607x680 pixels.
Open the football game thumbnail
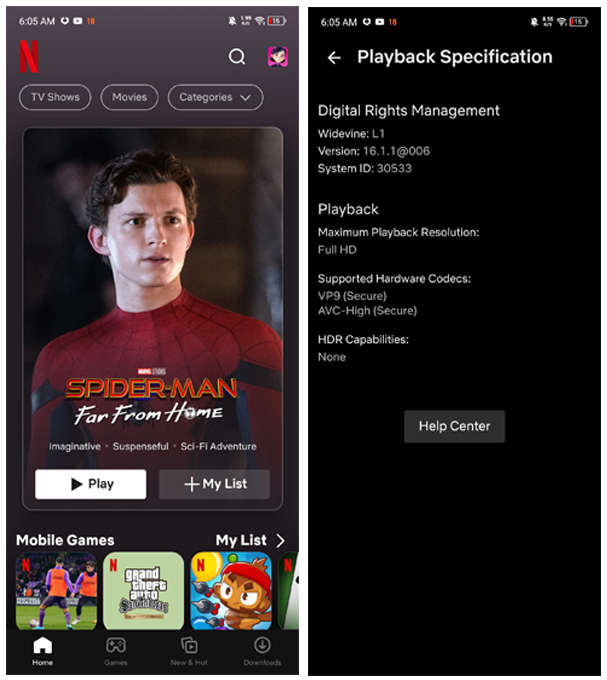[x=56, y=591]
